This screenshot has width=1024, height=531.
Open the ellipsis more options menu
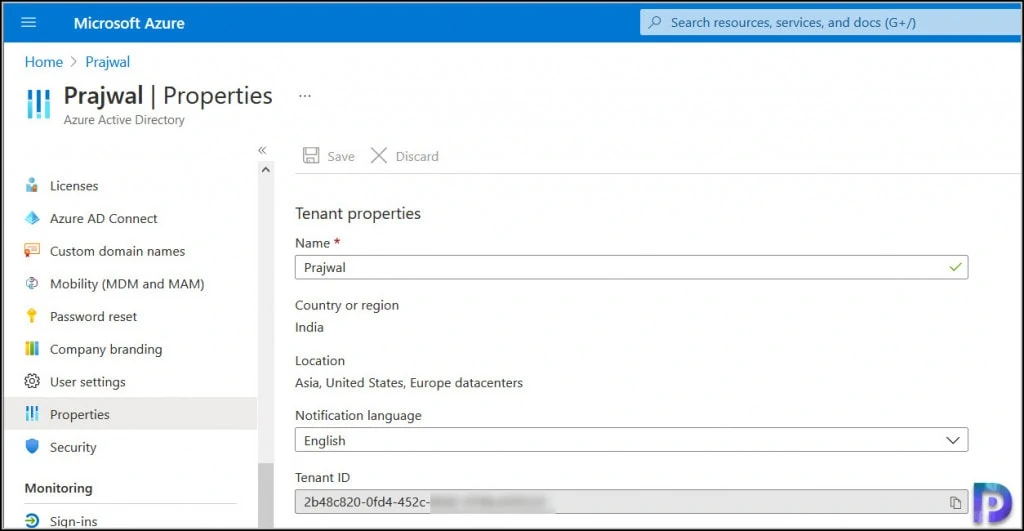coord(305,96)
